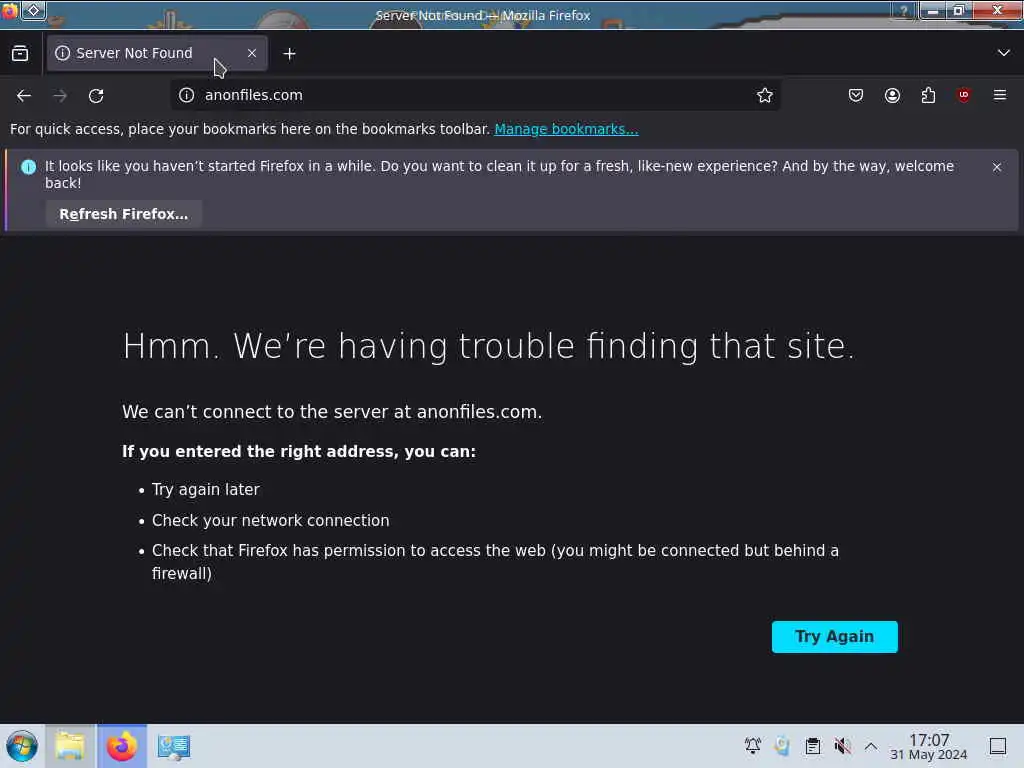Click "We can't connect to the server" text
This screenshot has height=768, width=1024.
coord(332,412)
